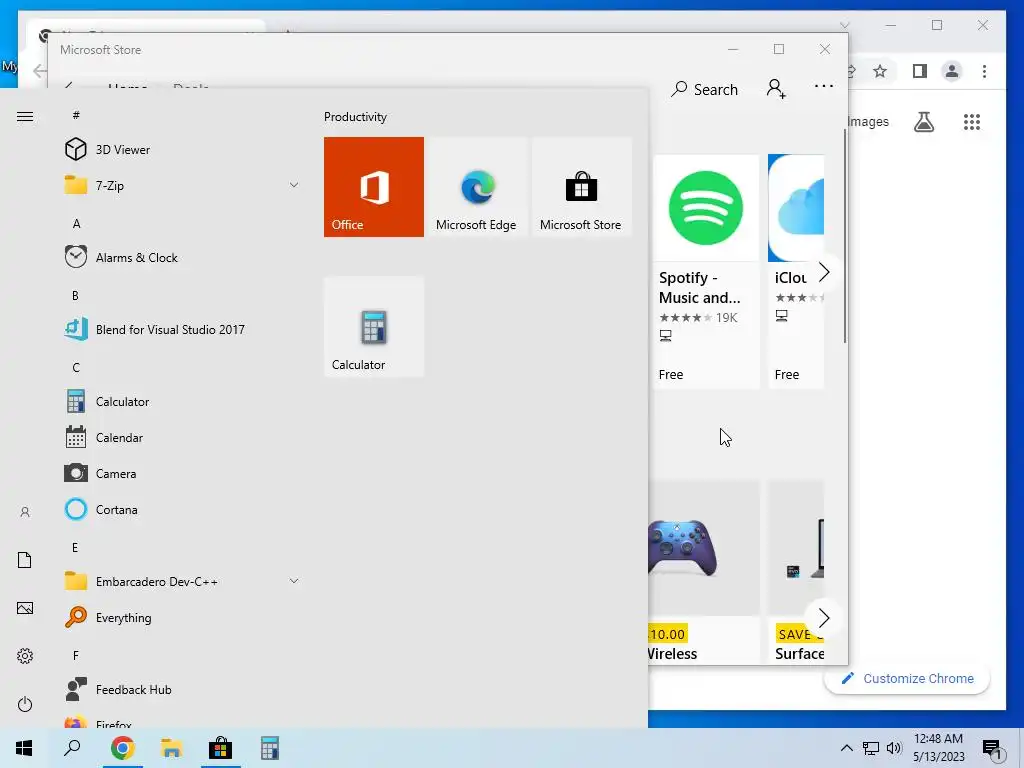This screenshot has height=768, width=1024.
Task: Select letter C section header
Action: tap(76, 367)
